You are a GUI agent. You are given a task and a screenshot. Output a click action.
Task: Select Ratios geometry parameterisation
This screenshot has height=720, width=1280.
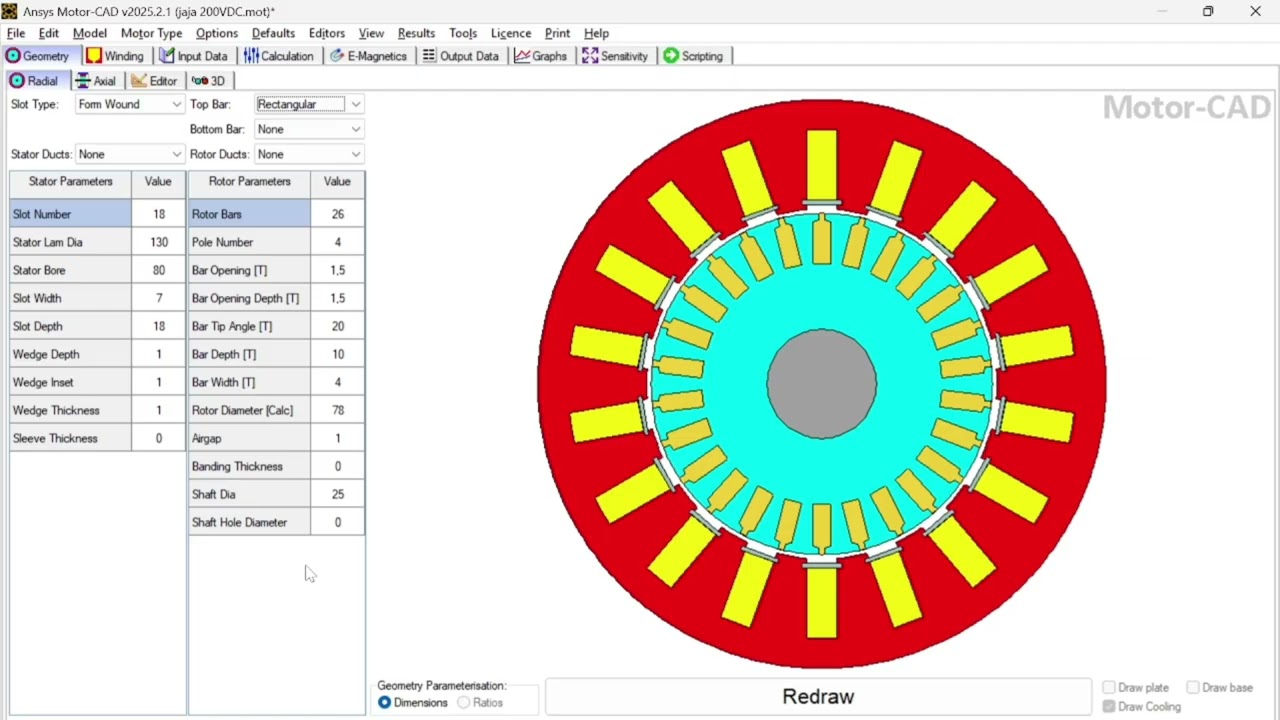pos(480,703)
